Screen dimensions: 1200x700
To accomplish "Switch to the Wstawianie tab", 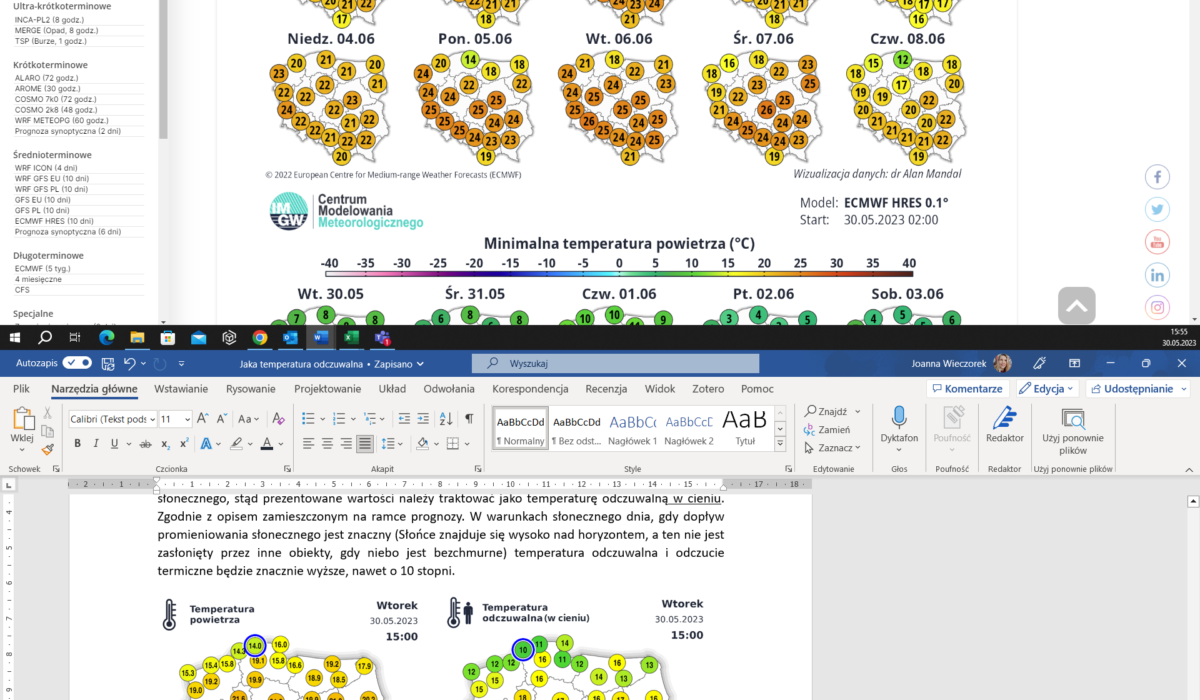I will pos(181,389).
